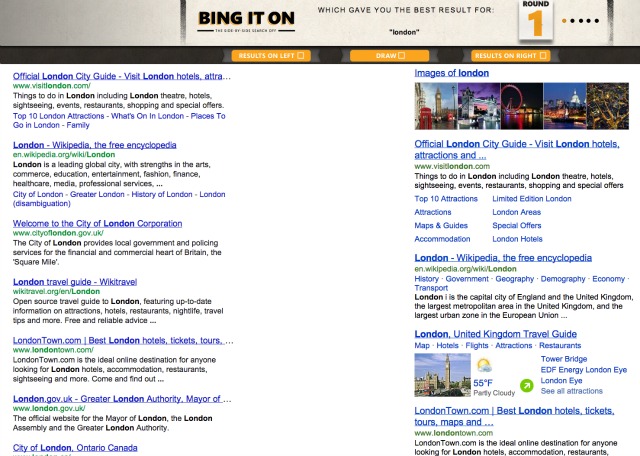
Task: Open left LondonTown.com result title
Action: [x=123, y=340]
